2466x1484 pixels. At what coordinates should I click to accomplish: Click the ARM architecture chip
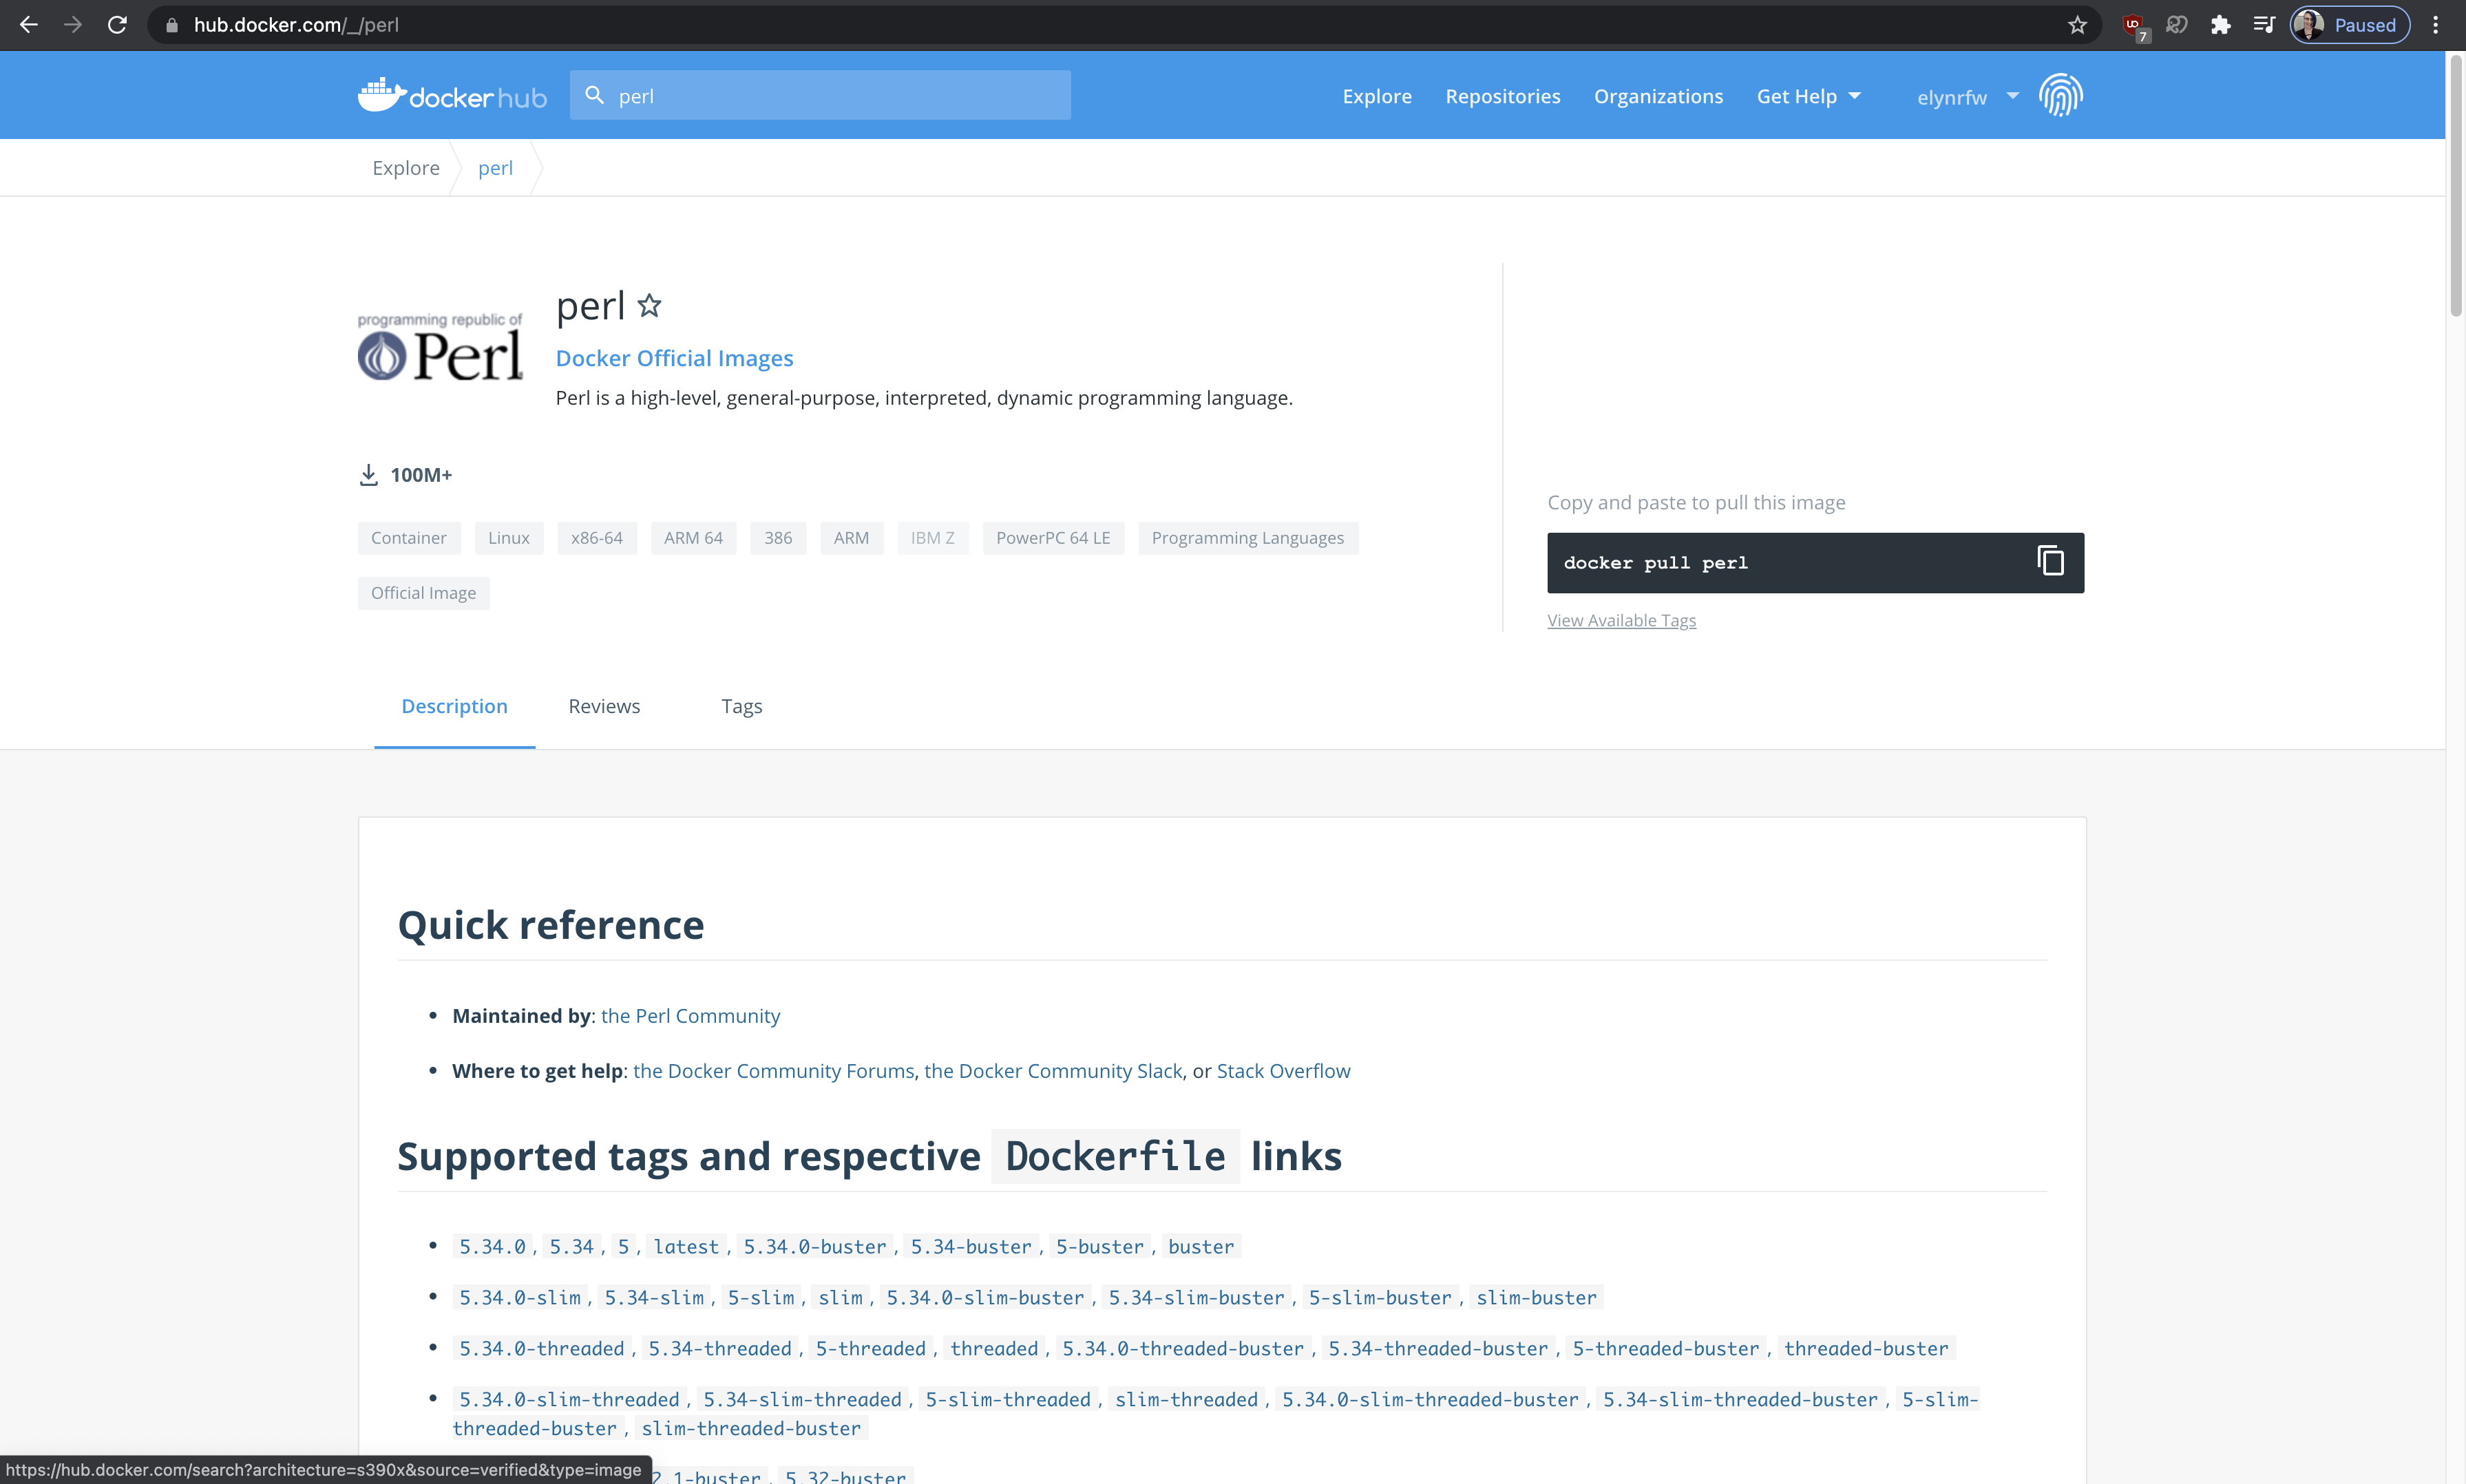click(x=851, y=538)
